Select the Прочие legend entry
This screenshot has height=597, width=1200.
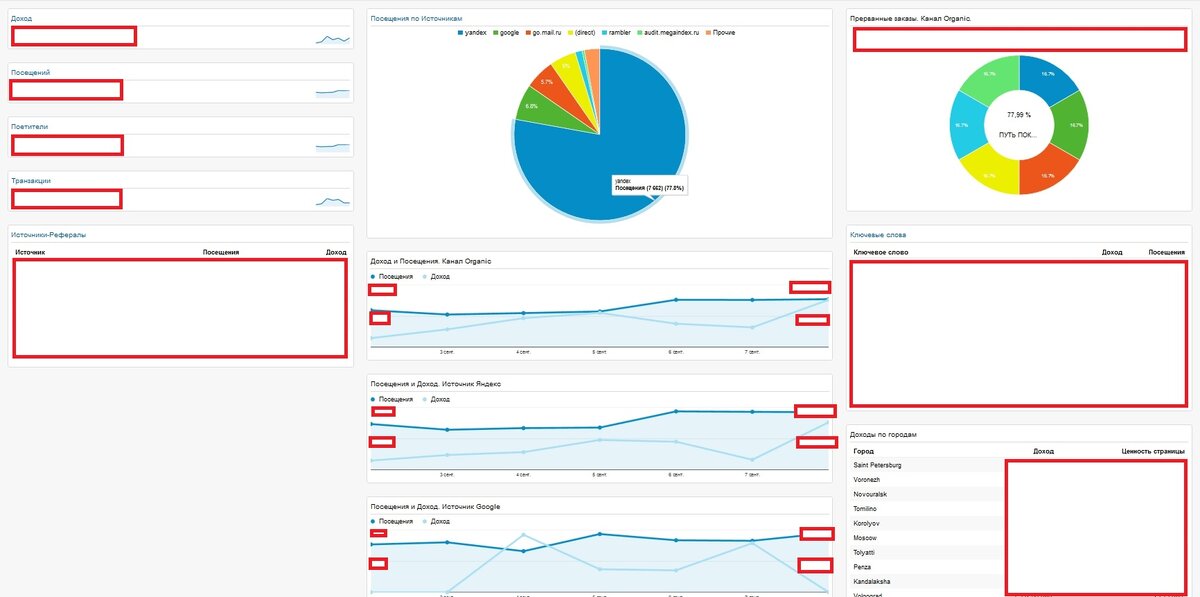coord(720,33)
